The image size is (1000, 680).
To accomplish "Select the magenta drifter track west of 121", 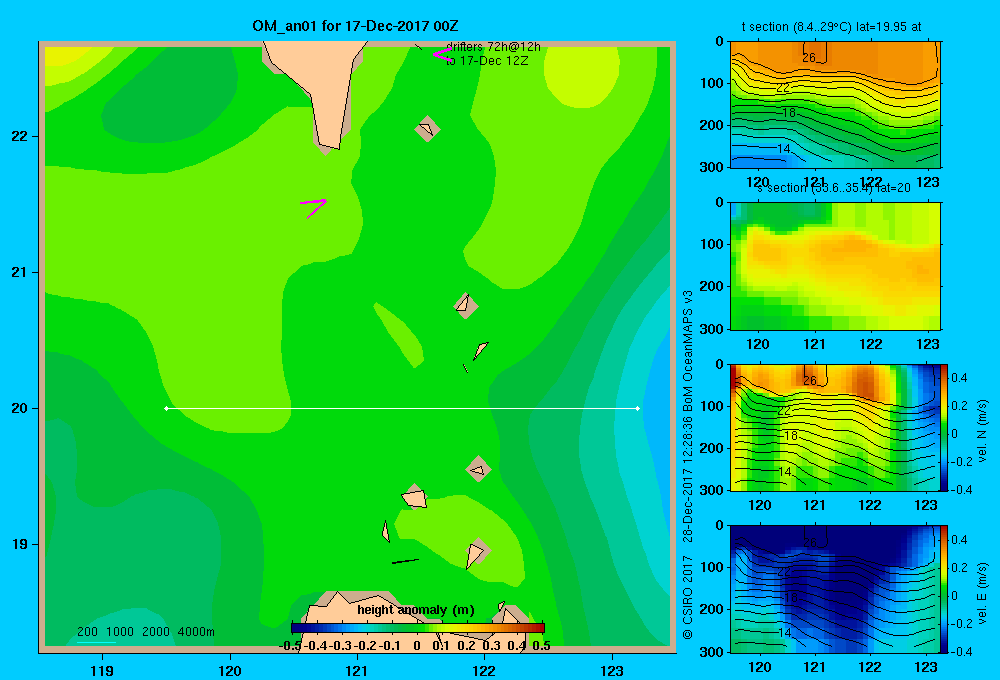I will point(313,207).
